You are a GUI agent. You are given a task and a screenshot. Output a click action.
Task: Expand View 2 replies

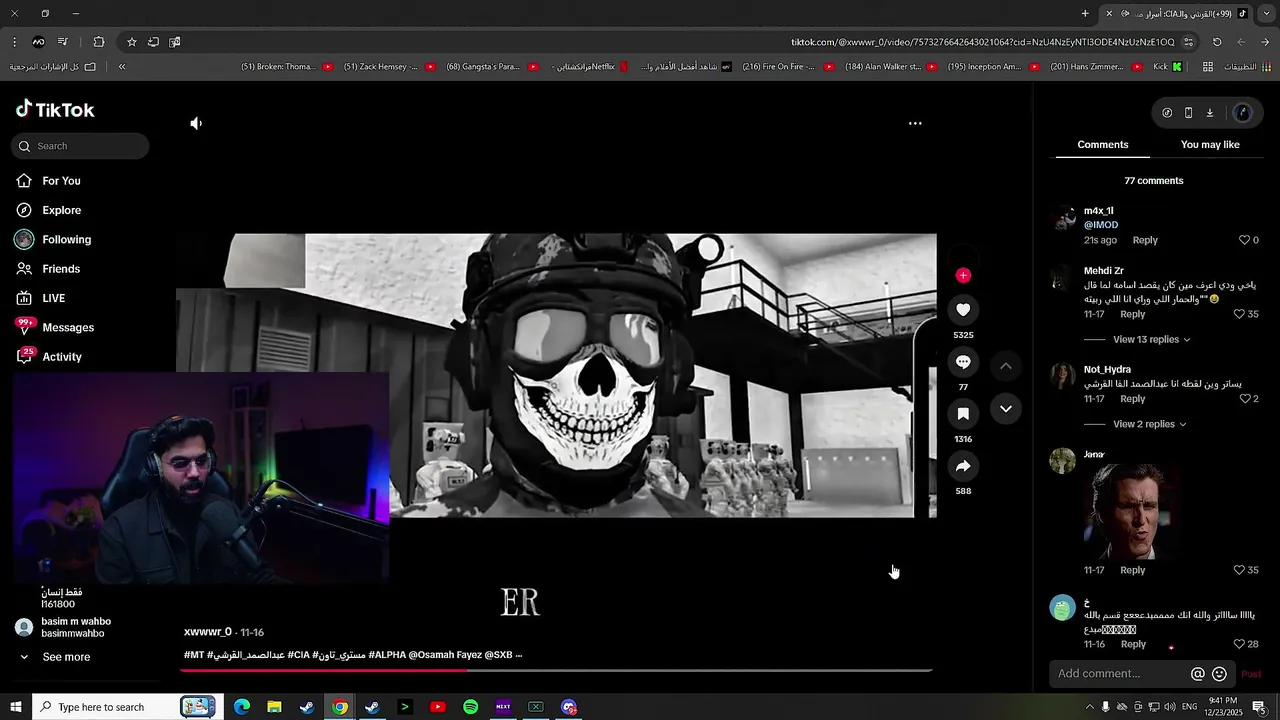[1149, 424]
